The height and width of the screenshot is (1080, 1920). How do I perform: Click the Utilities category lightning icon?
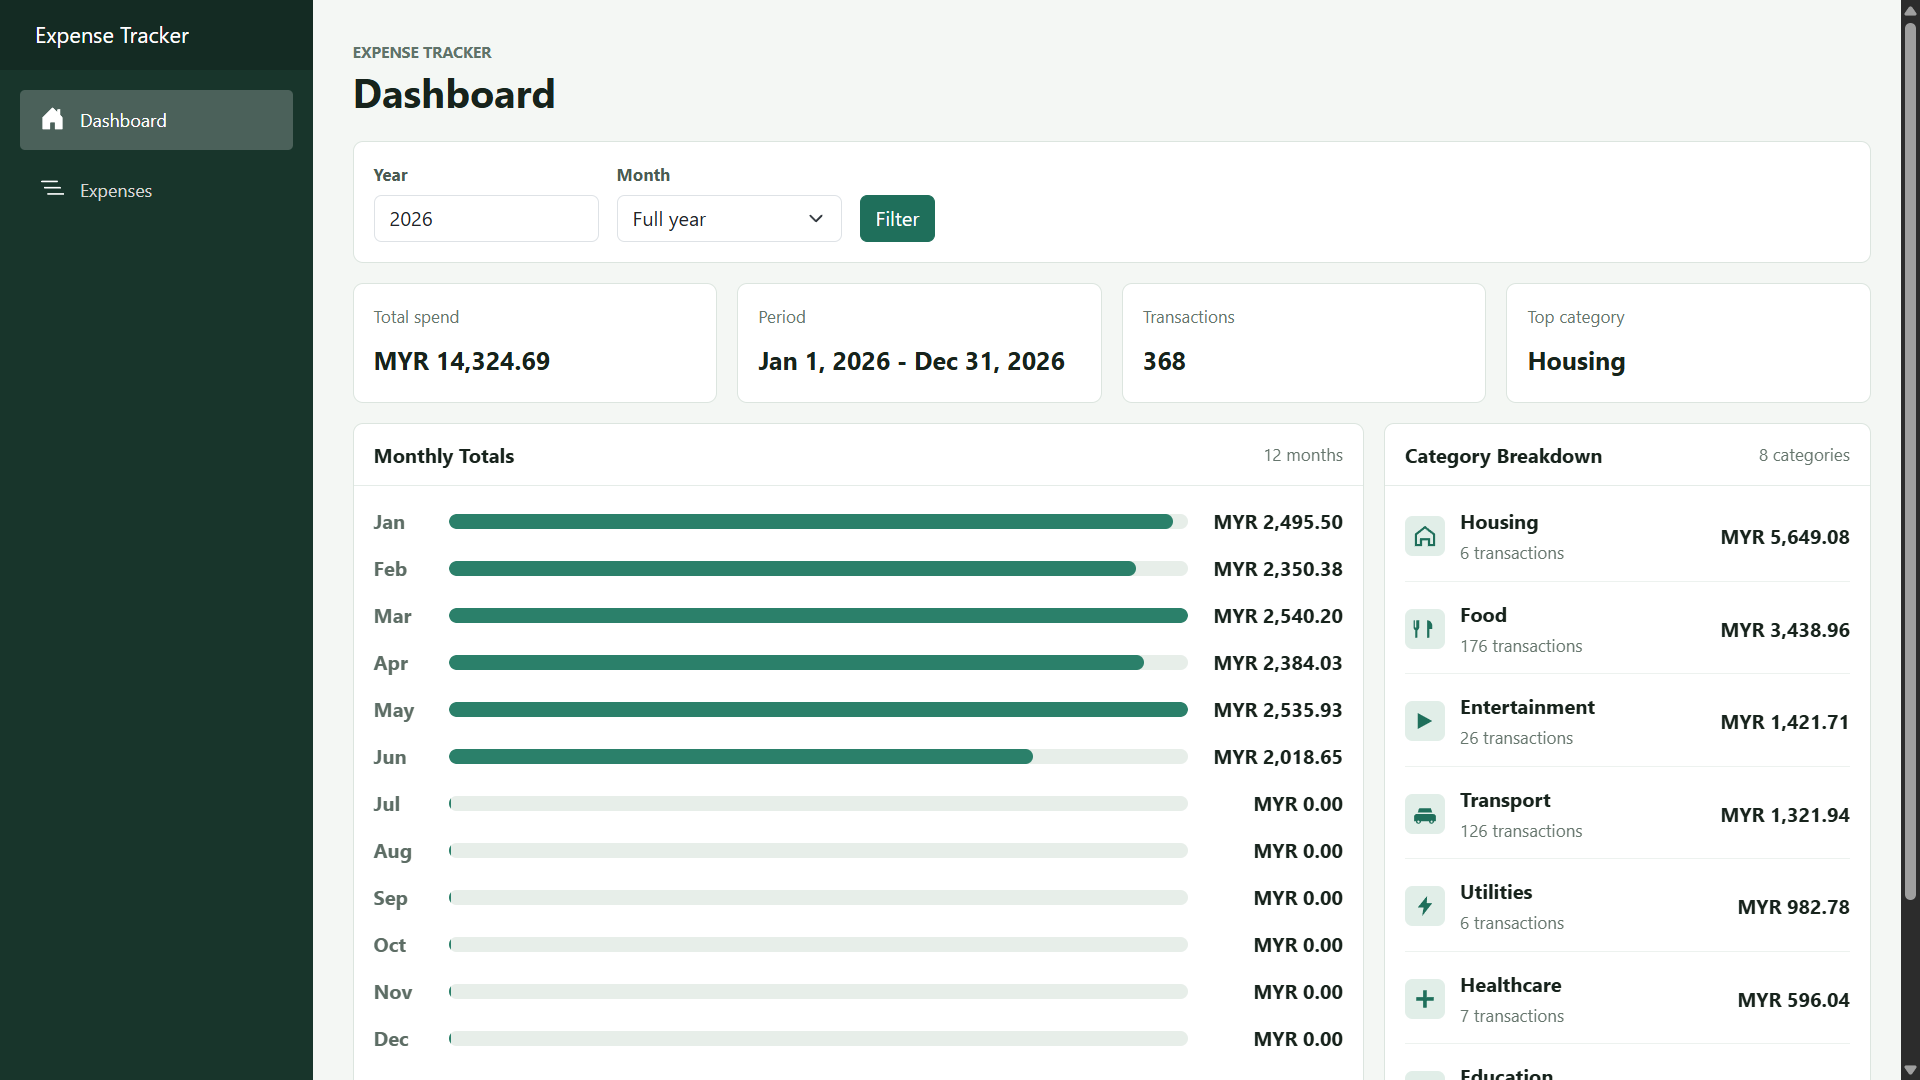(1425, 907)
